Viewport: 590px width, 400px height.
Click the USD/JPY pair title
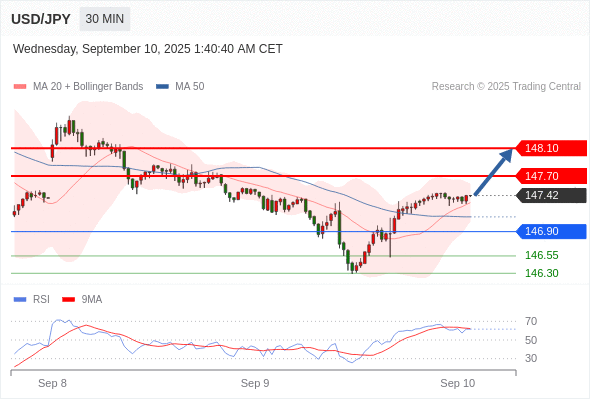41,19
